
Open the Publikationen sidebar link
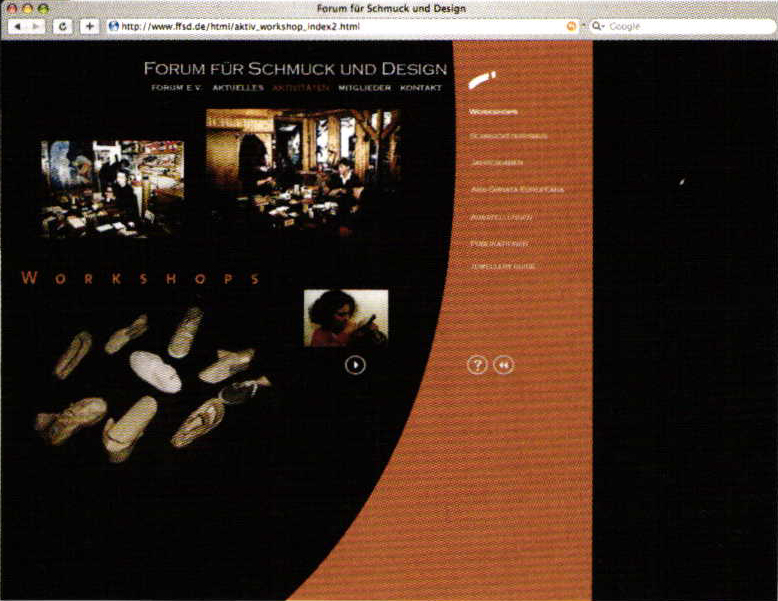499,243
